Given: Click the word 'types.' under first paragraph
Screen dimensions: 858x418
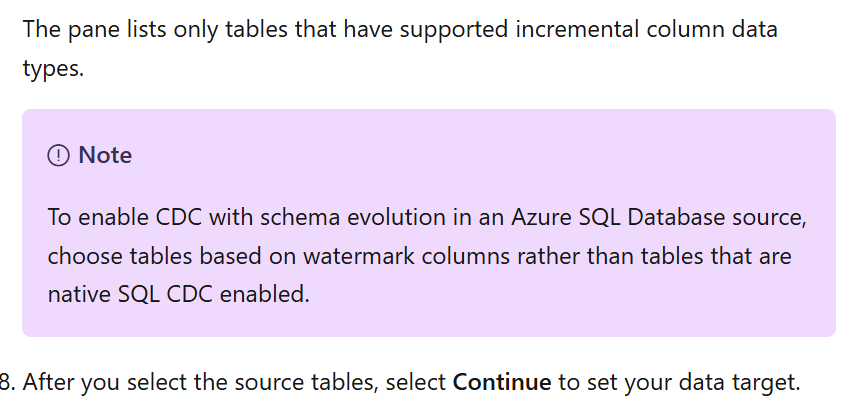Looking at the screenshot, I should (53, 69).
